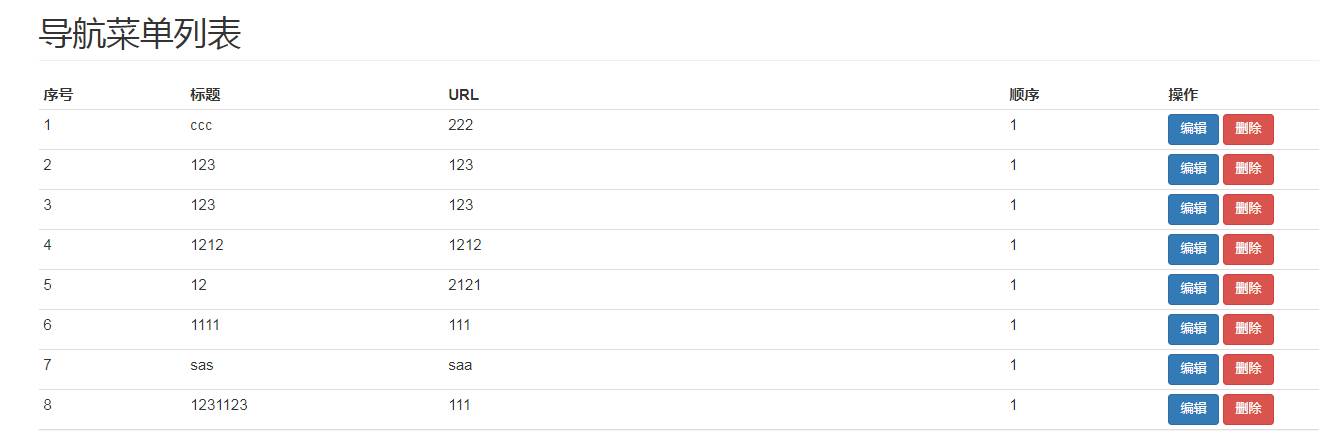Image resolution: width=1319 pixels, height=431 pixels.
Task: Edit the entry titled 1231123
Action: [1192, 409]
